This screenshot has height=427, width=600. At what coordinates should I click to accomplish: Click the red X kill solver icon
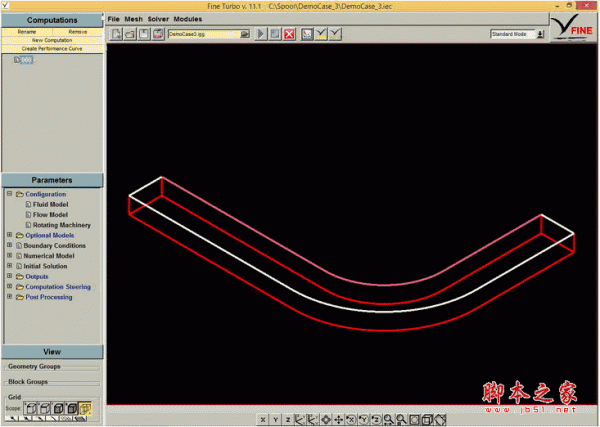tap(289, 34)
